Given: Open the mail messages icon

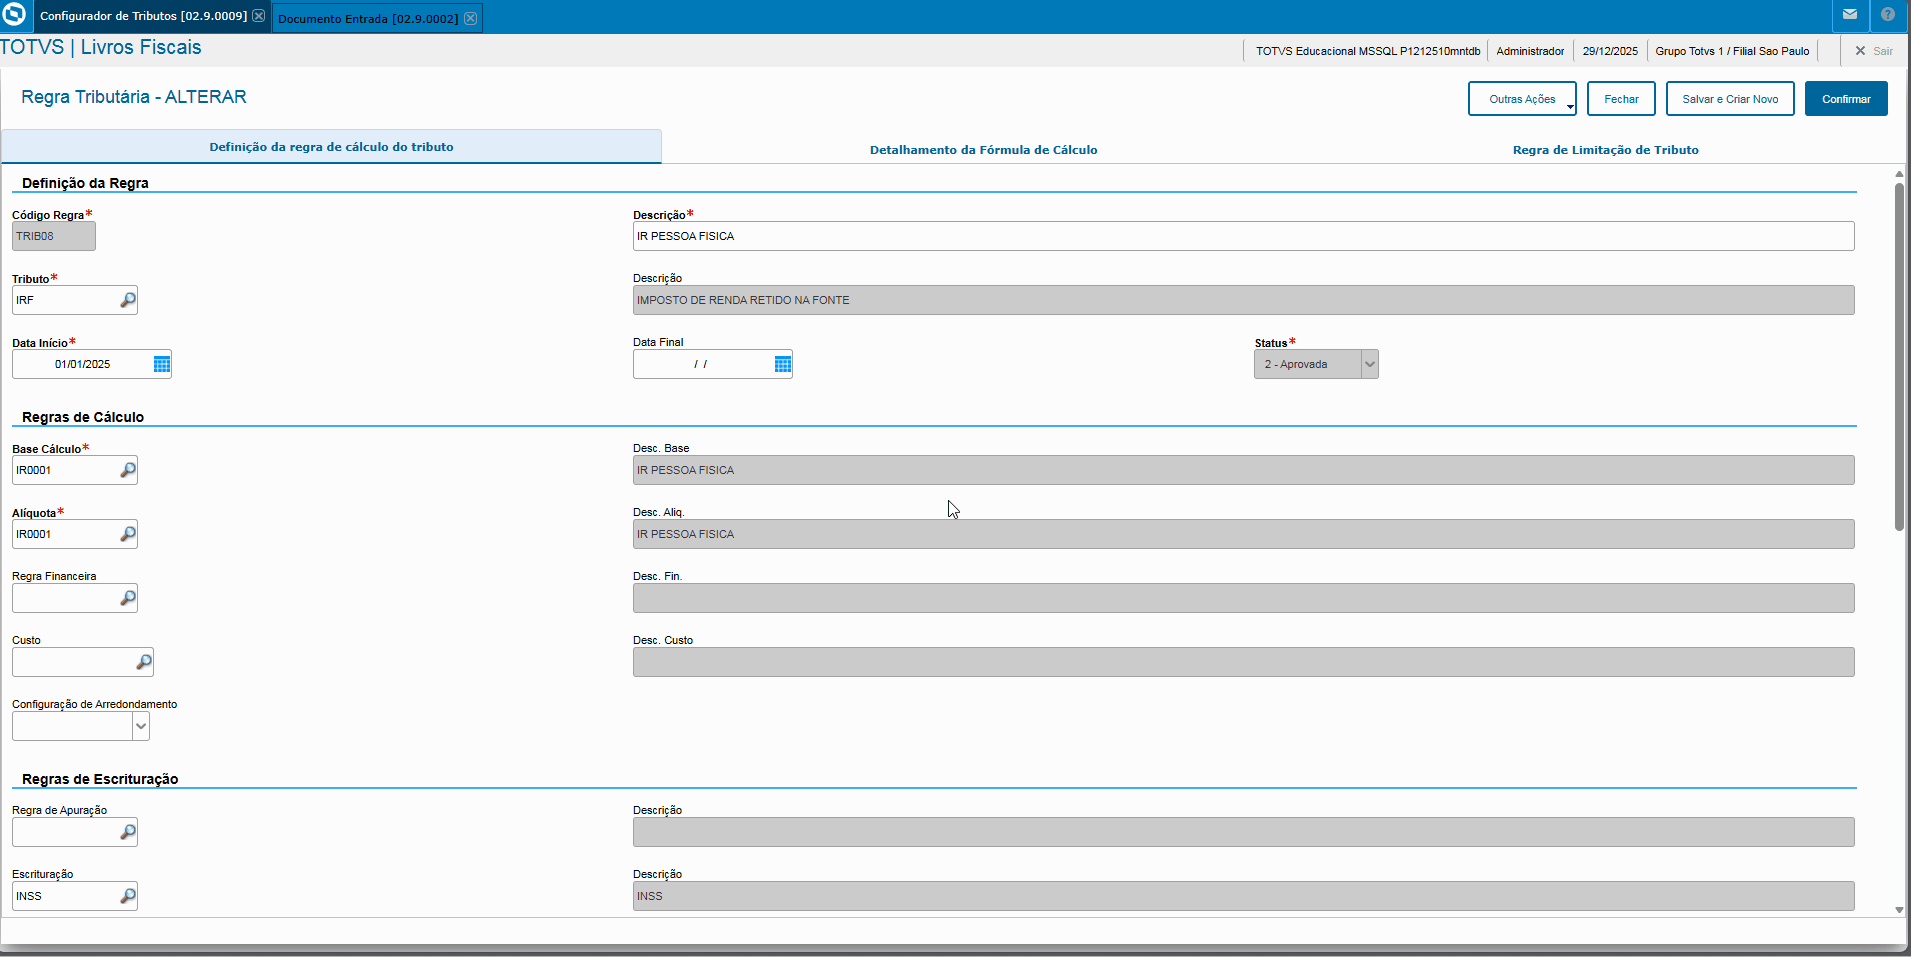Looking at the screenshot, I should pos(1850,15).
